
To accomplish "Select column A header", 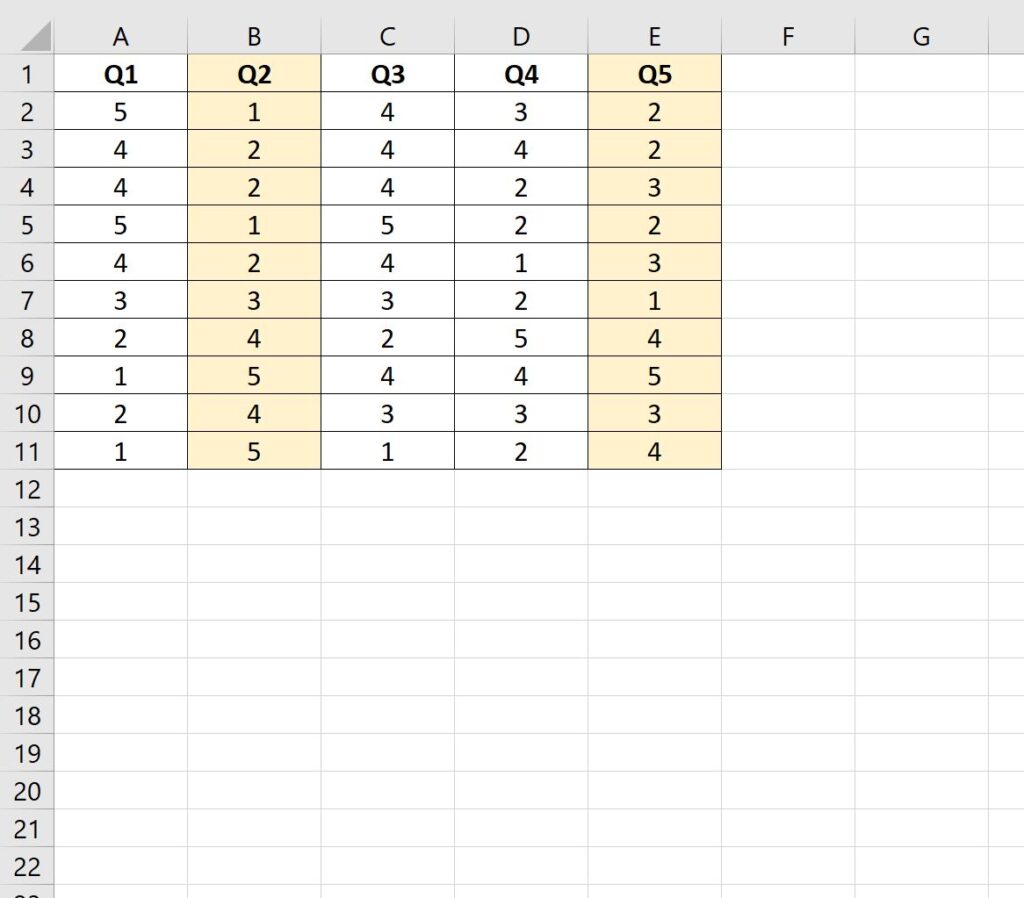I will (120, 36).
